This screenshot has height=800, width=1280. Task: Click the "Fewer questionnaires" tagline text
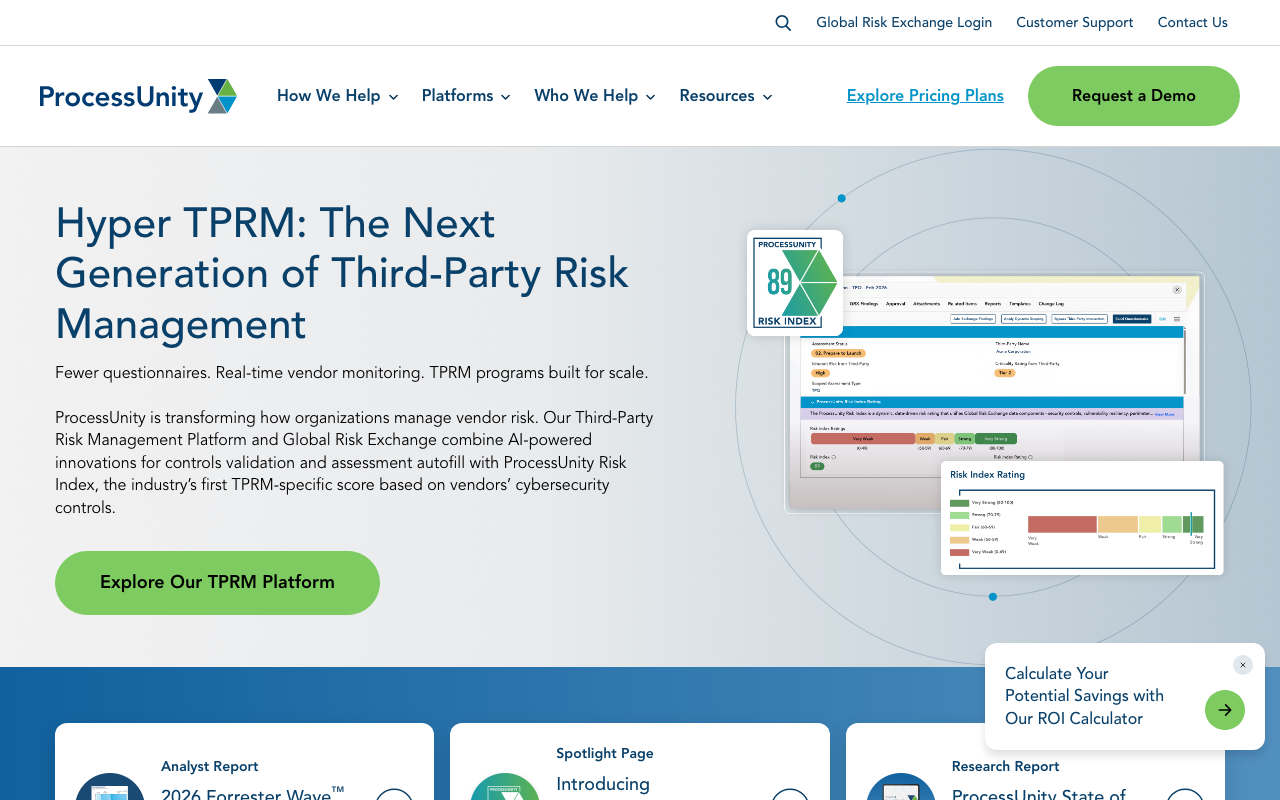click(x=352, y=373)
